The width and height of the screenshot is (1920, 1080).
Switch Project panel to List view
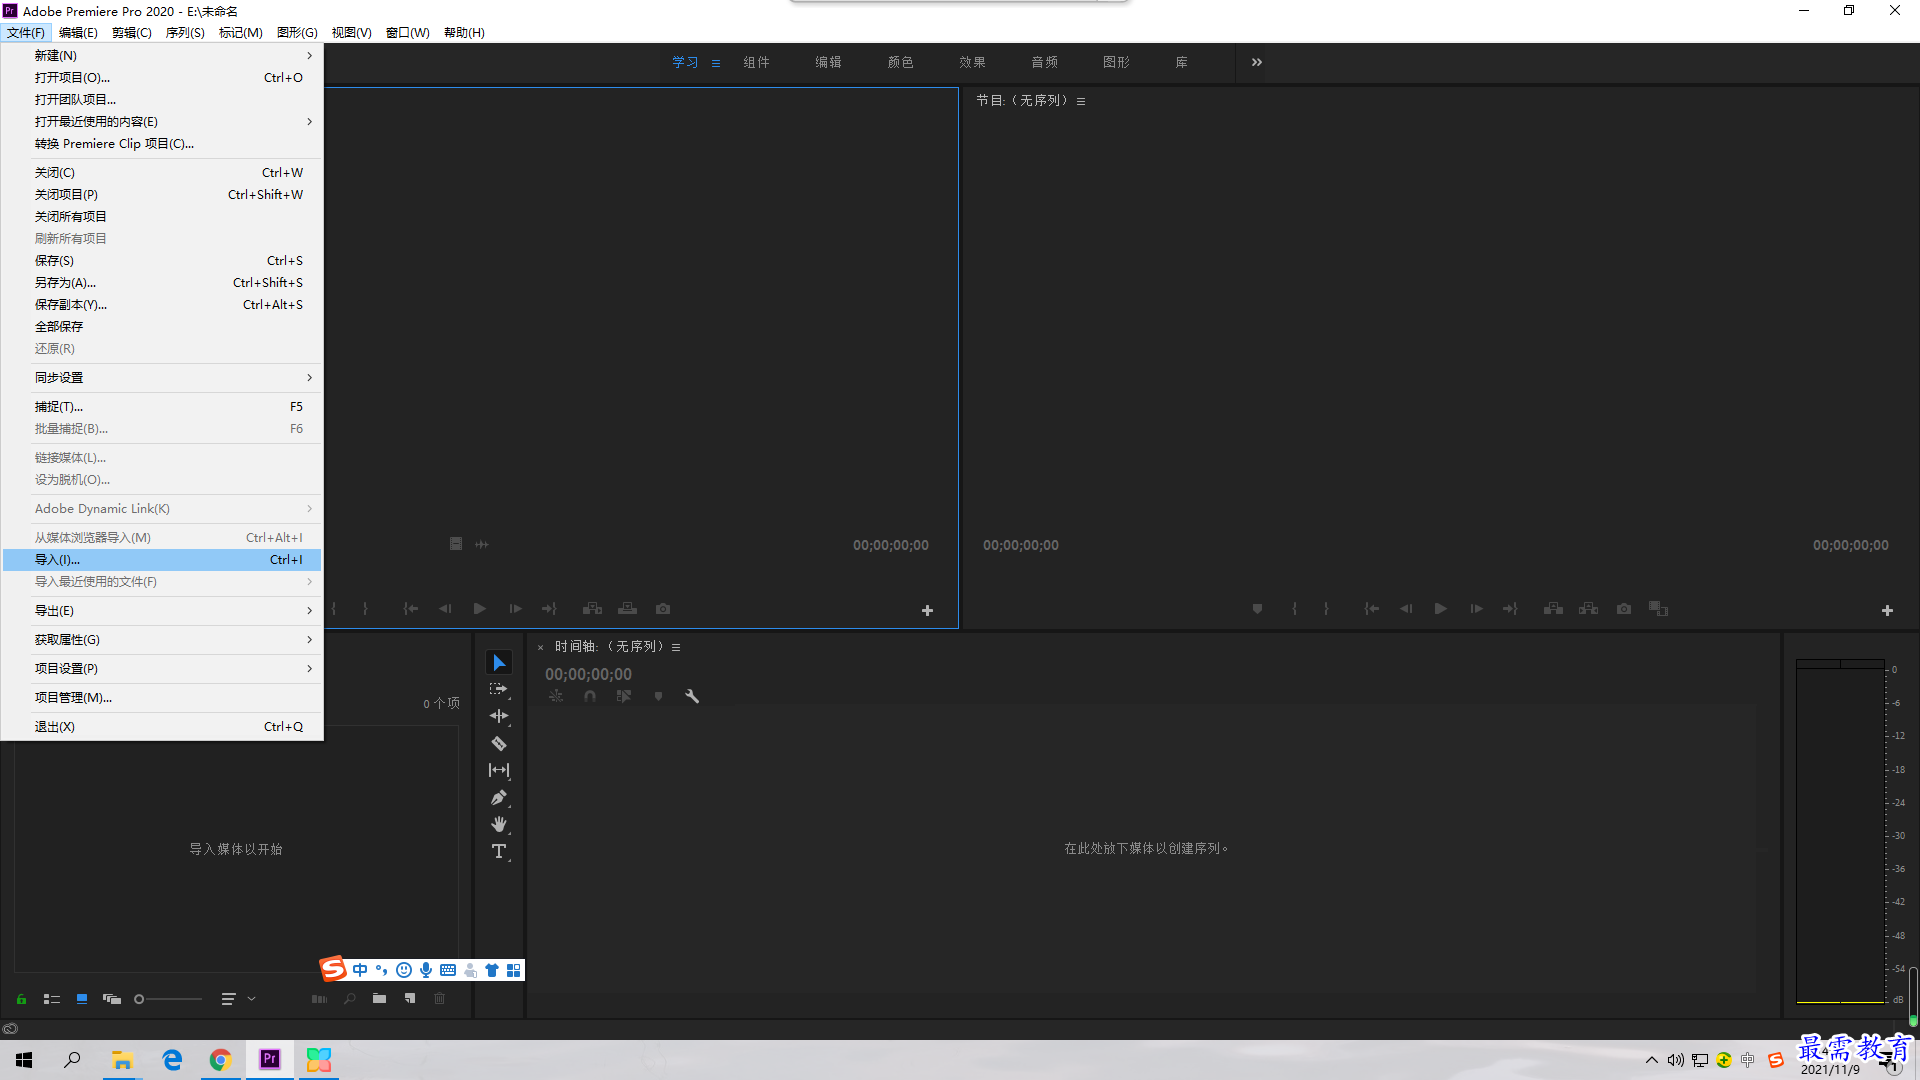pyautogui.click(x=52, y=999)
